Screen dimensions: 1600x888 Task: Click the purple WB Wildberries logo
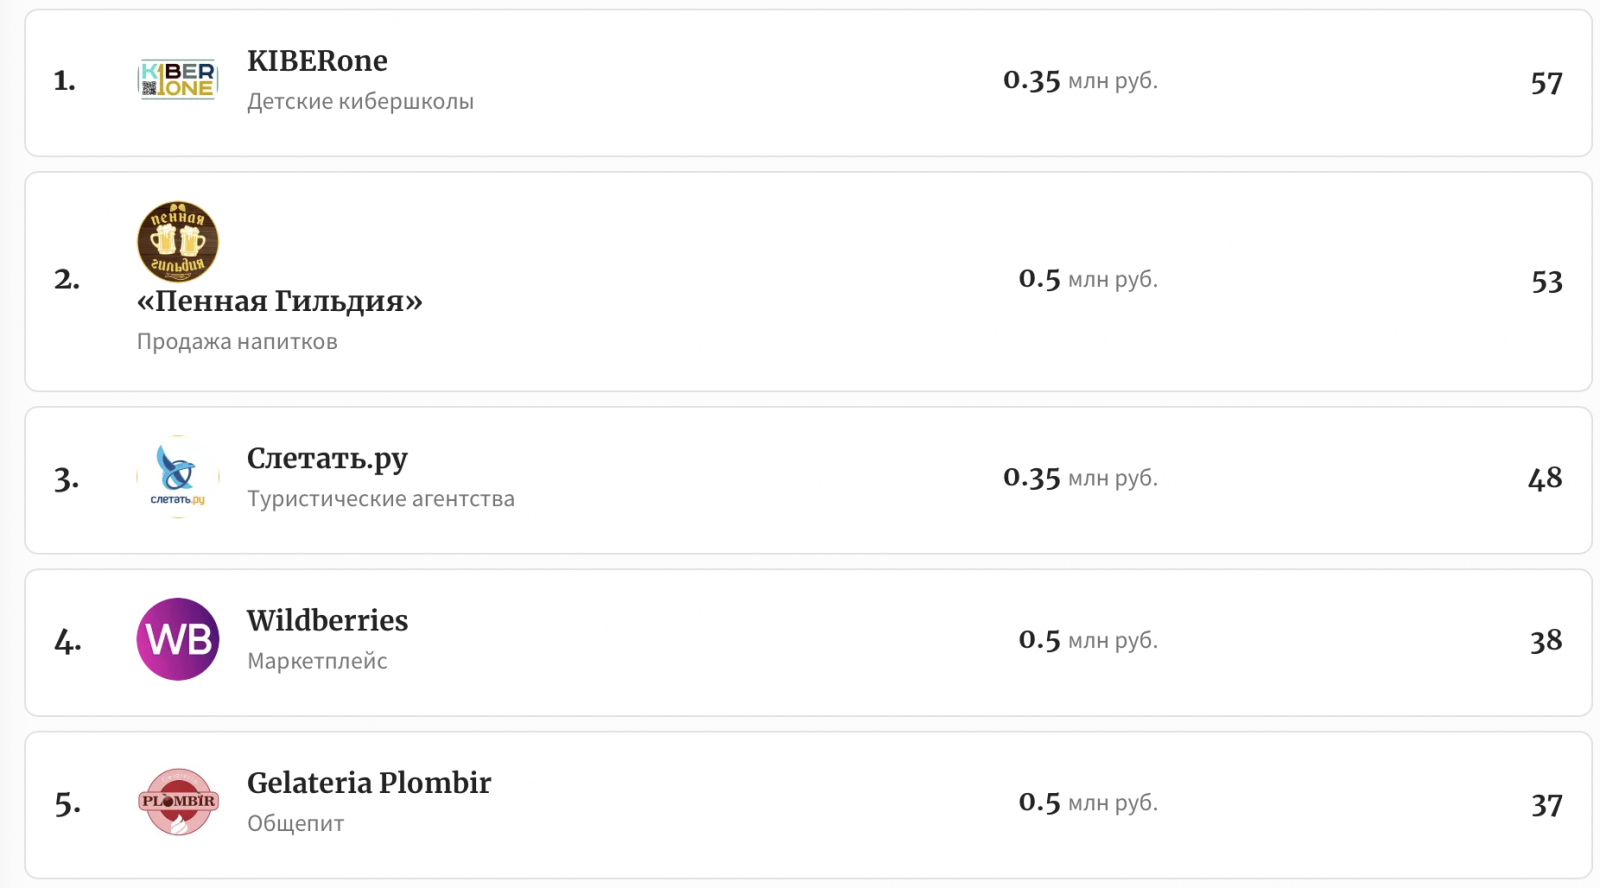(177, 640)
